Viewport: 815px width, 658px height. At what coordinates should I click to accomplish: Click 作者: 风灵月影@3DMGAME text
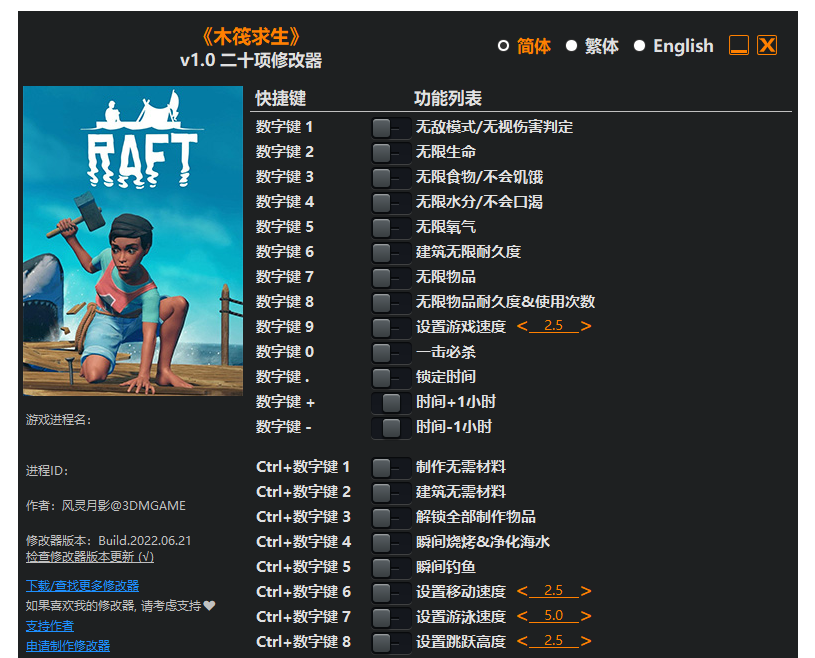click(x=106, y=506)
